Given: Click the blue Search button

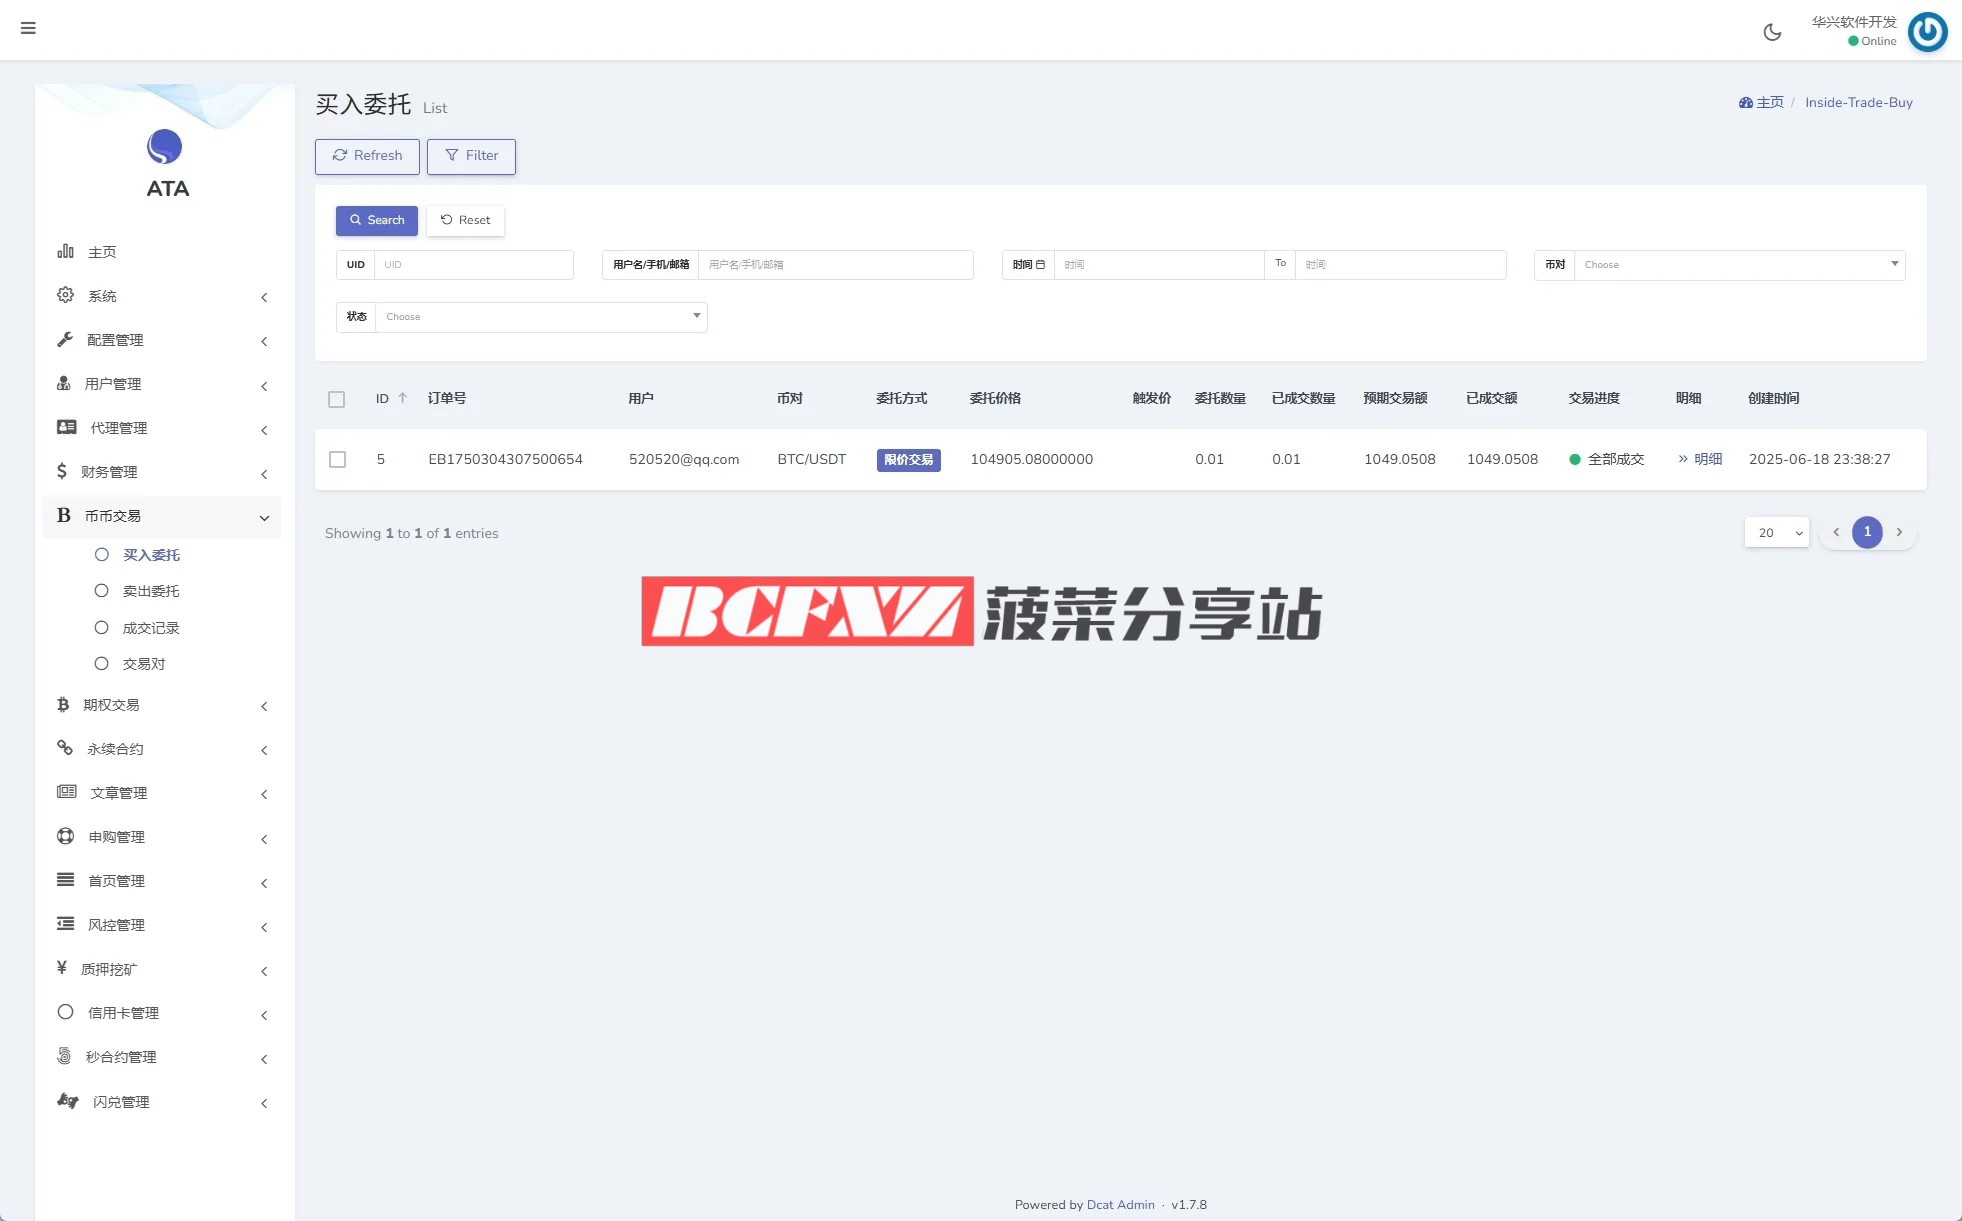Looking at the screenshot, I should coord(376,220).
